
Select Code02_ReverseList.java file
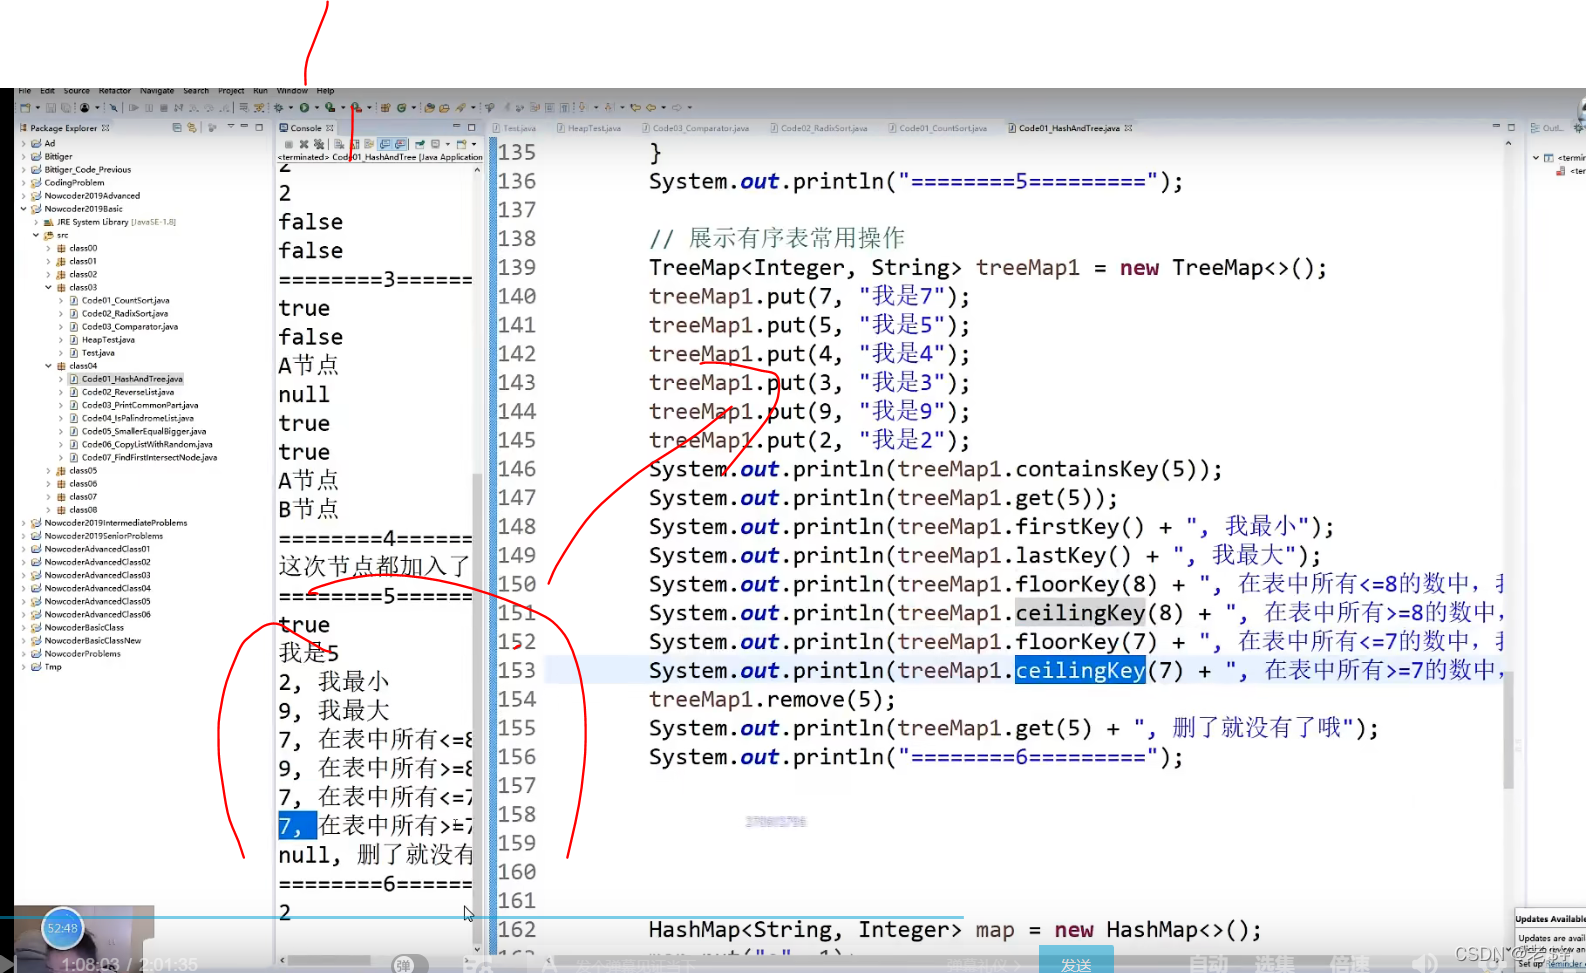tap(130, 392)
